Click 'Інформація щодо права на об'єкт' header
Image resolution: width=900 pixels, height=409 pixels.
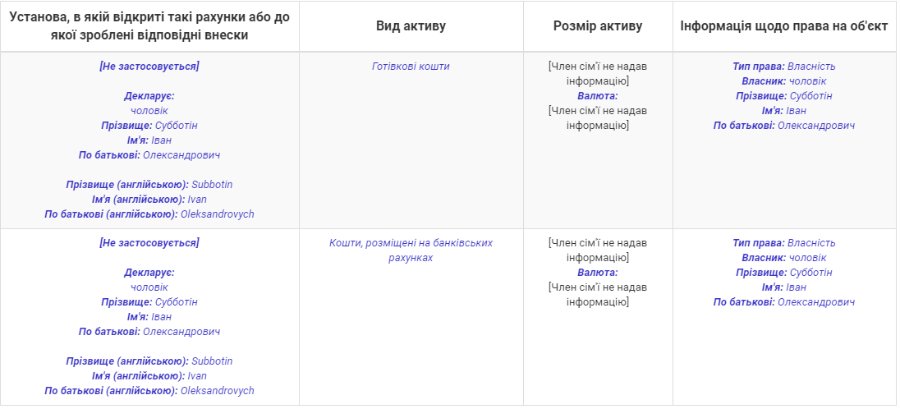(783, 25)
